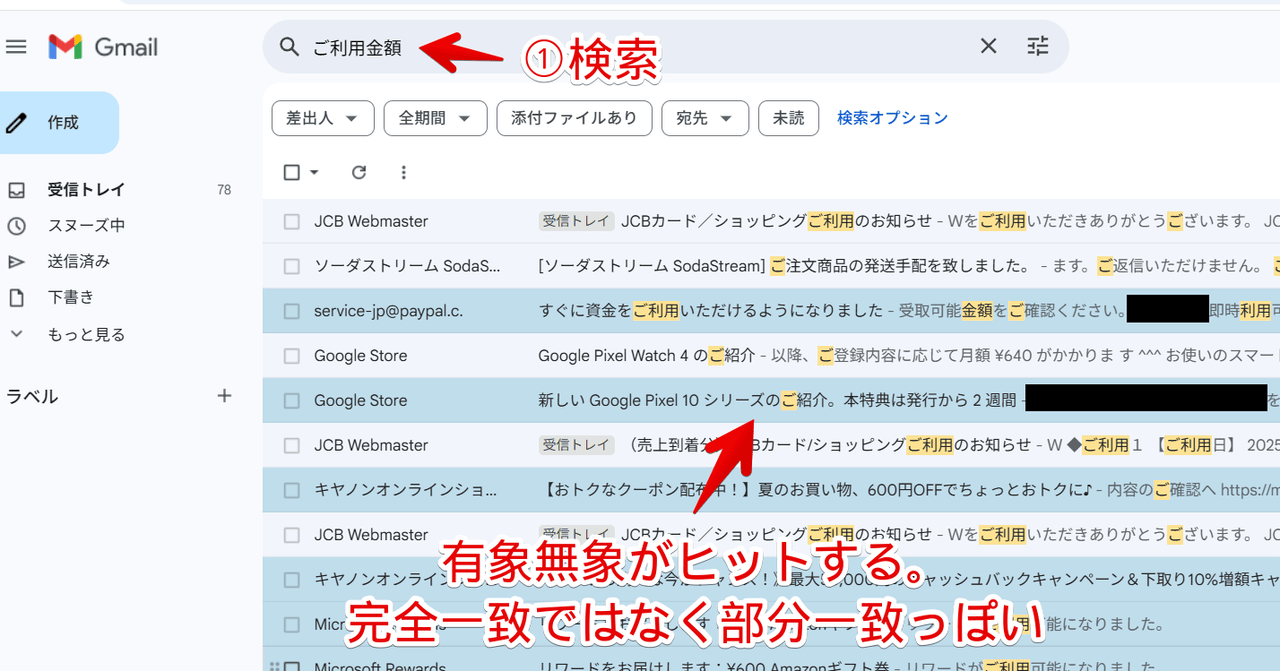Toggle the 添付ファイルあり attachment filter
Viewport: 1280px width, 671px height.
[574, 118]
